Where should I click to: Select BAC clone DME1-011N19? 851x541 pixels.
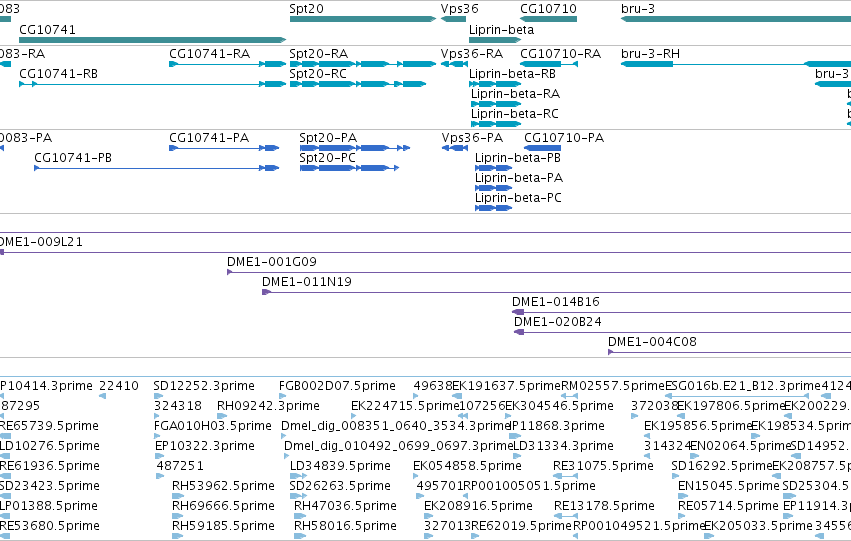tap(556, 292)
